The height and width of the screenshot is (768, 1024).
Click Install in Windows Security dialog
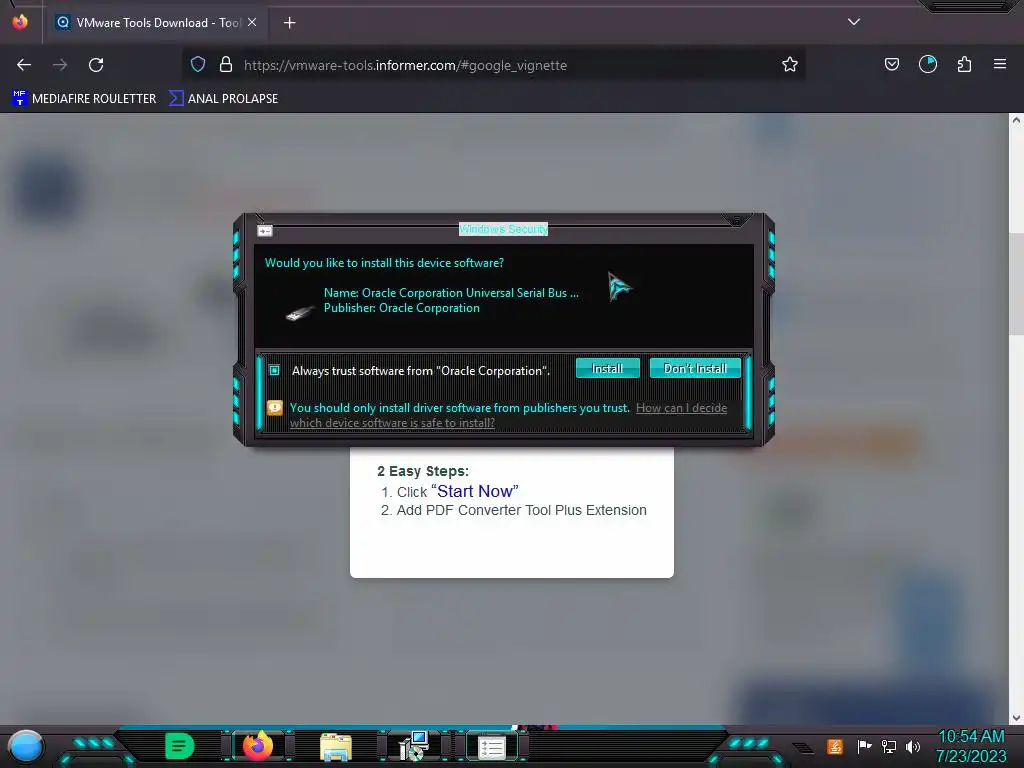pyautogui.click(x=607, y=368)
